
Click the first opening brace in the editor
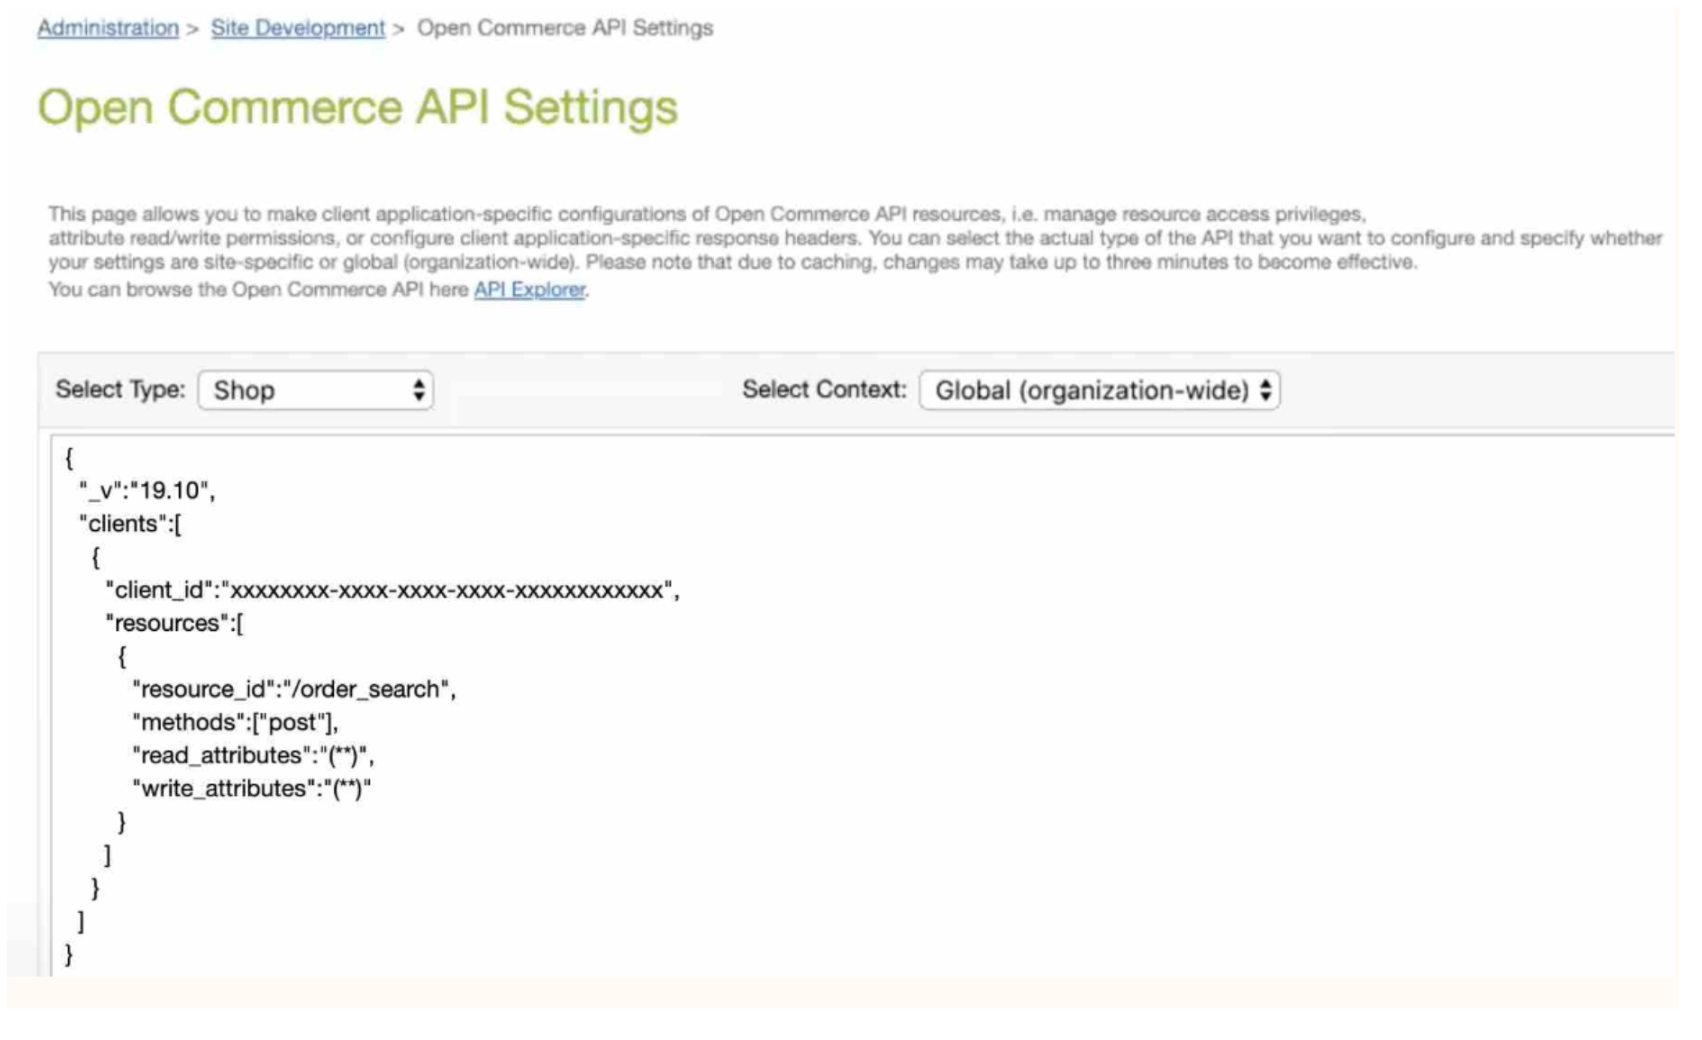pyautogui.click(x=69, y=458)
